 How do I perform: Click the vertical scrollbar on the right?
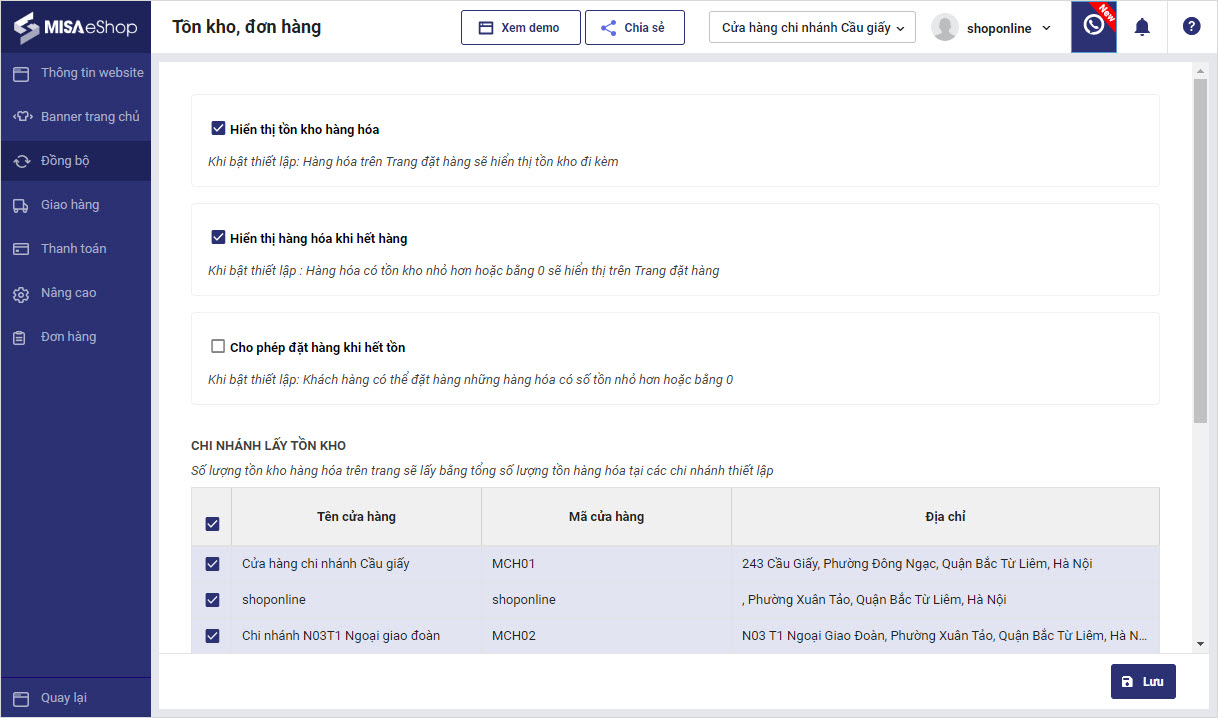[x=1200, y=250]
